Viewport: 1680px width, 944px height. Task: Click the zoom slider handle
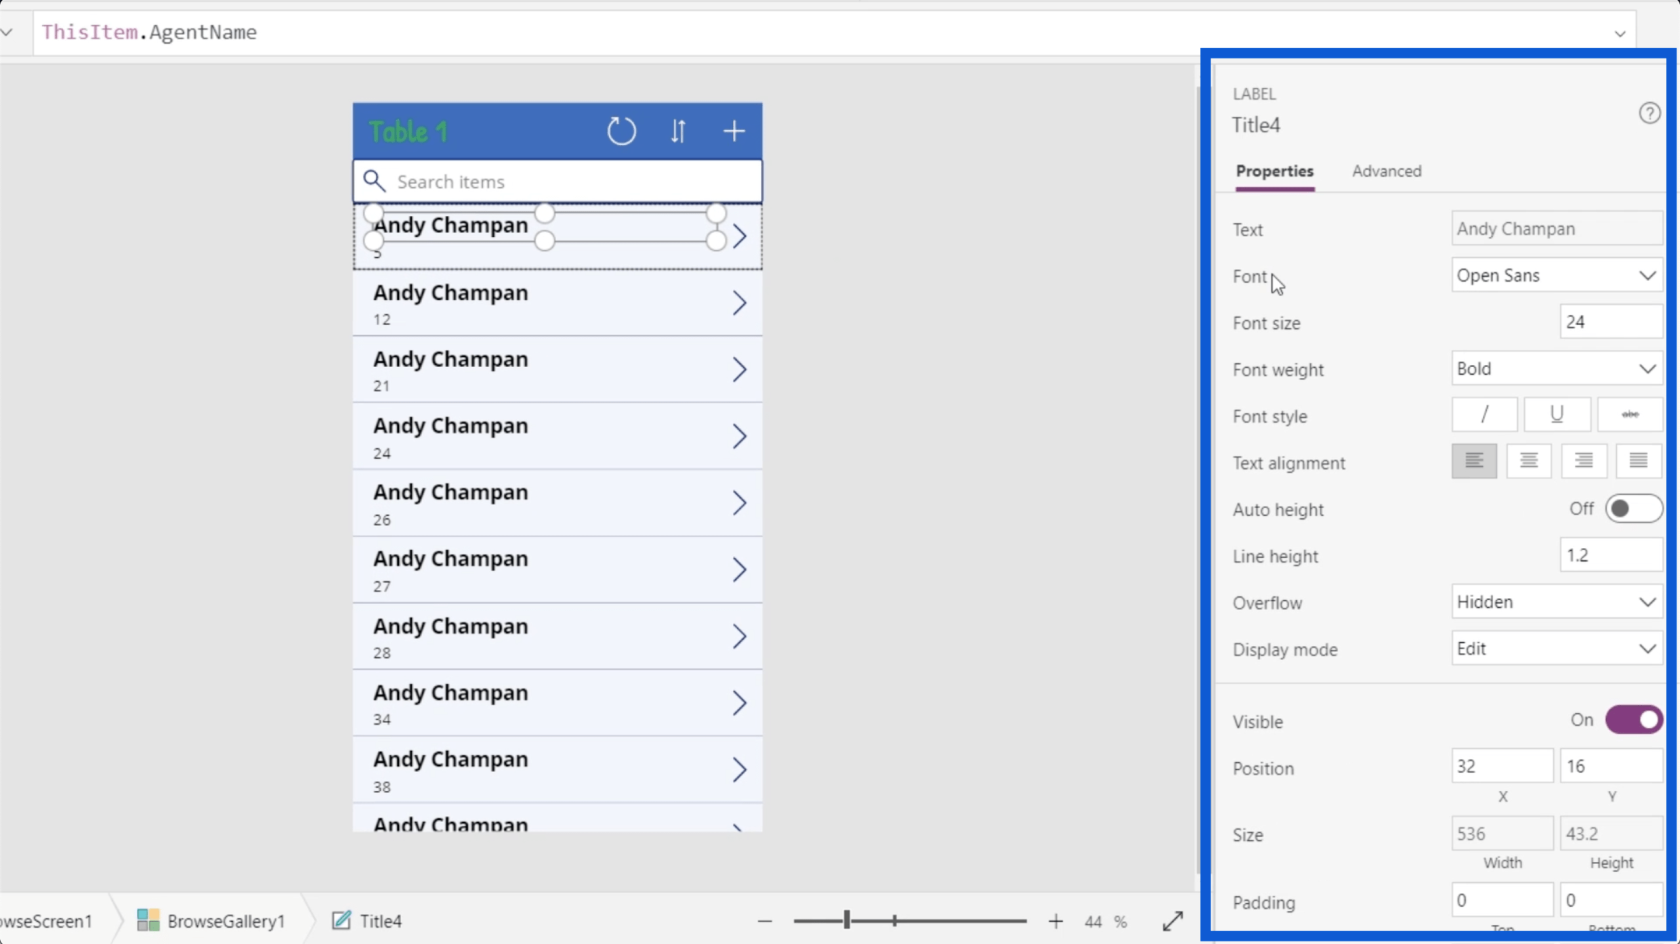tap(847, 920)
